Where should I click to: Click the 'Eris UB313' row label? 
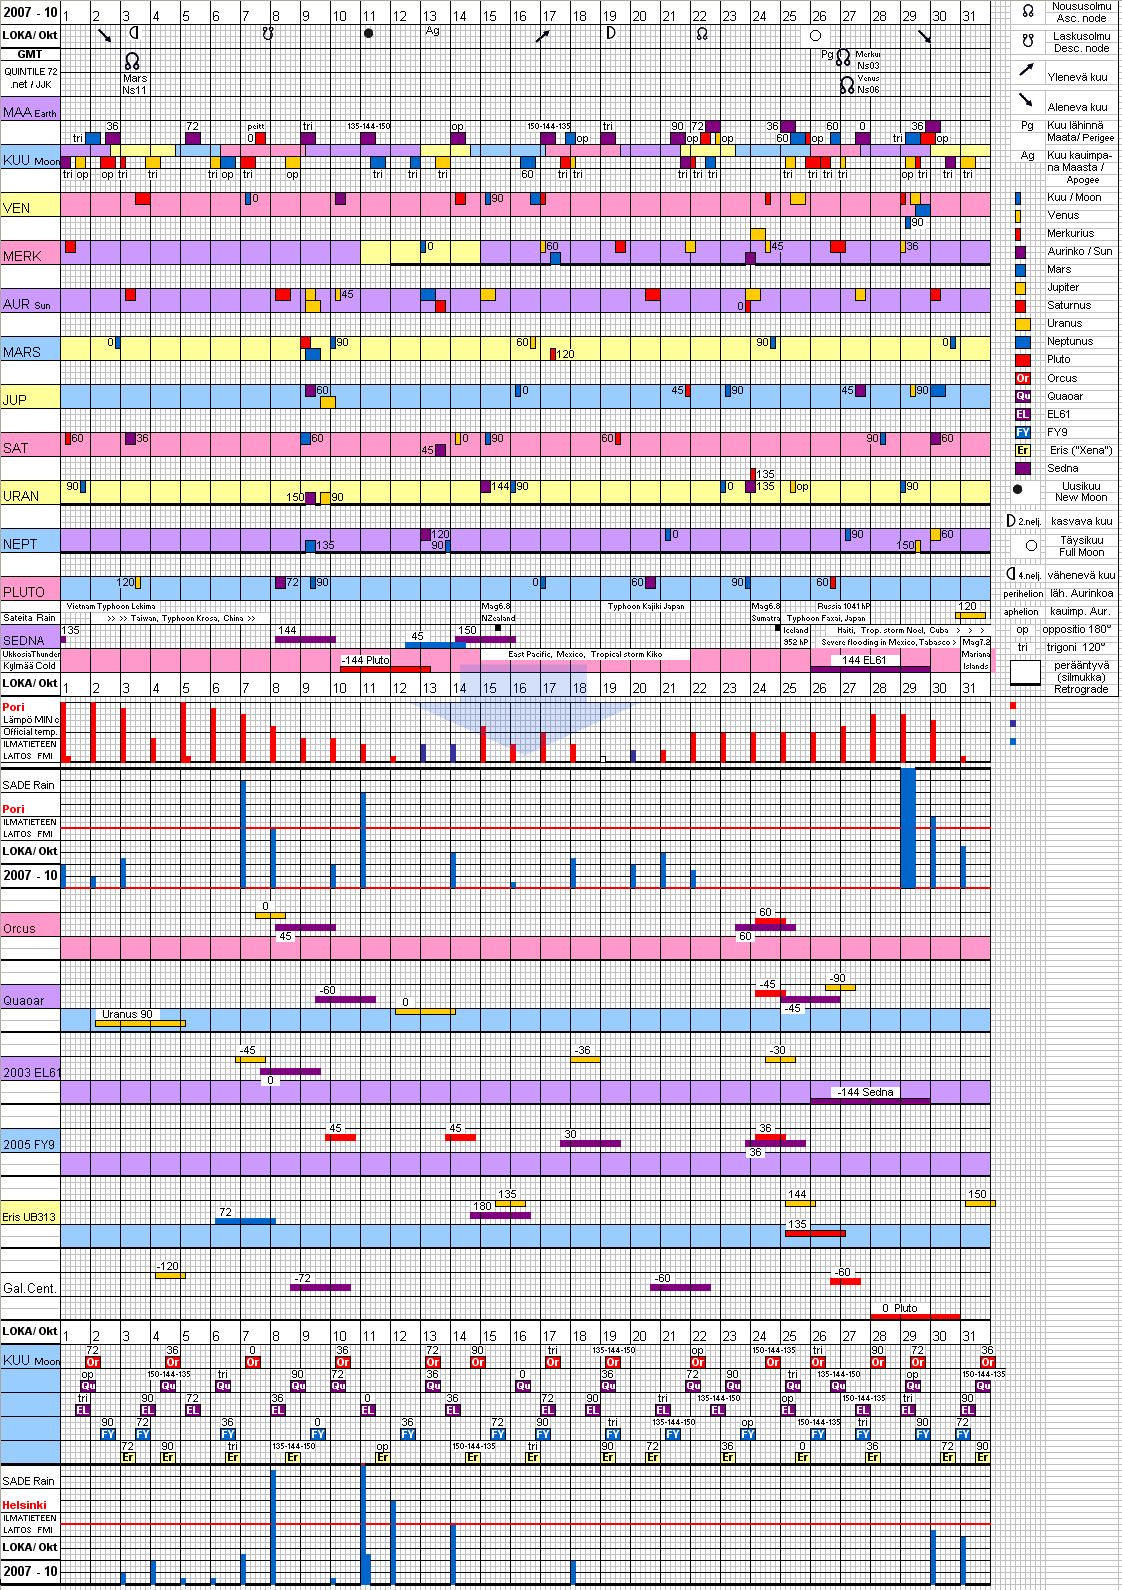point(29,1217)
